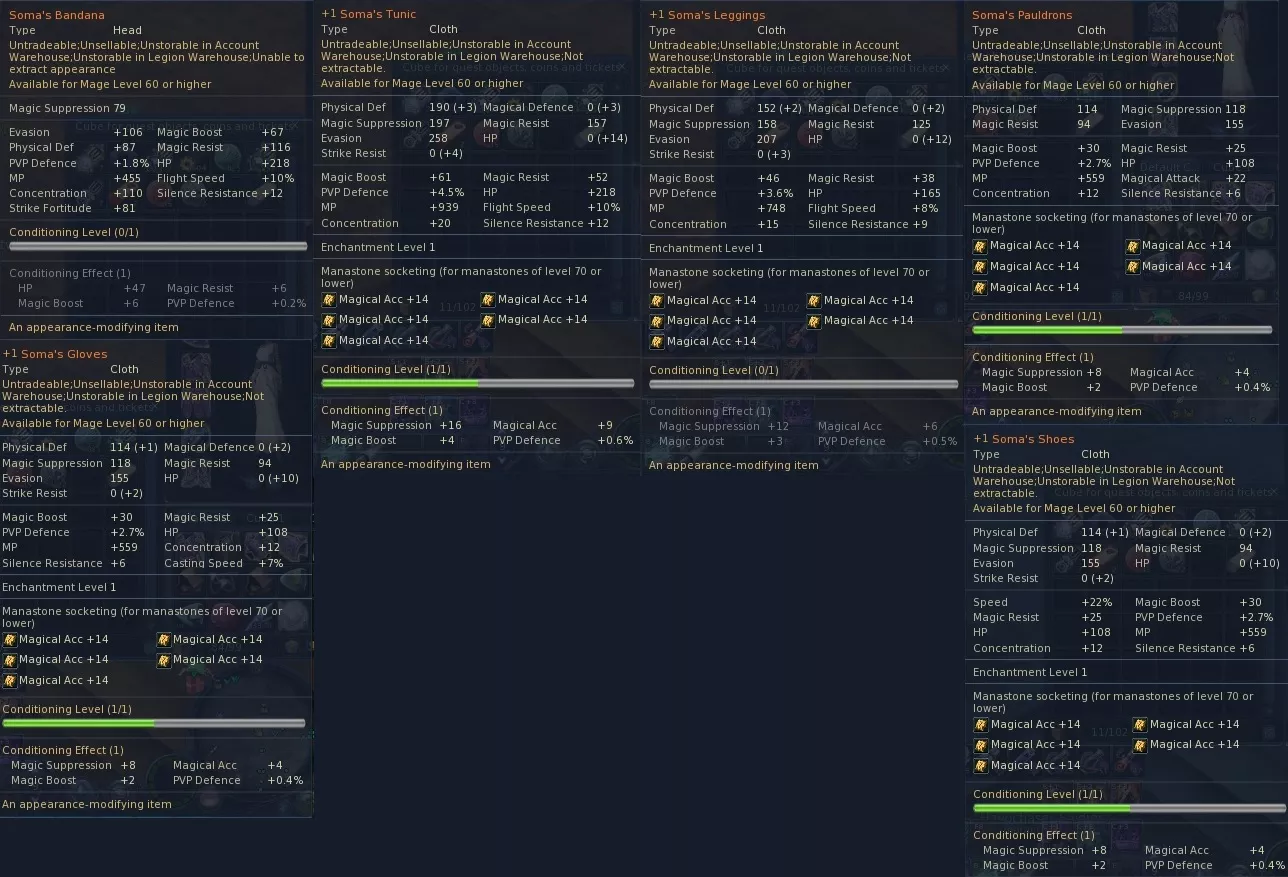This screenshot has height=877, width=1288.
Task: Click the "+1 Soma's Gloves" item title
Action: pos(54,354)
